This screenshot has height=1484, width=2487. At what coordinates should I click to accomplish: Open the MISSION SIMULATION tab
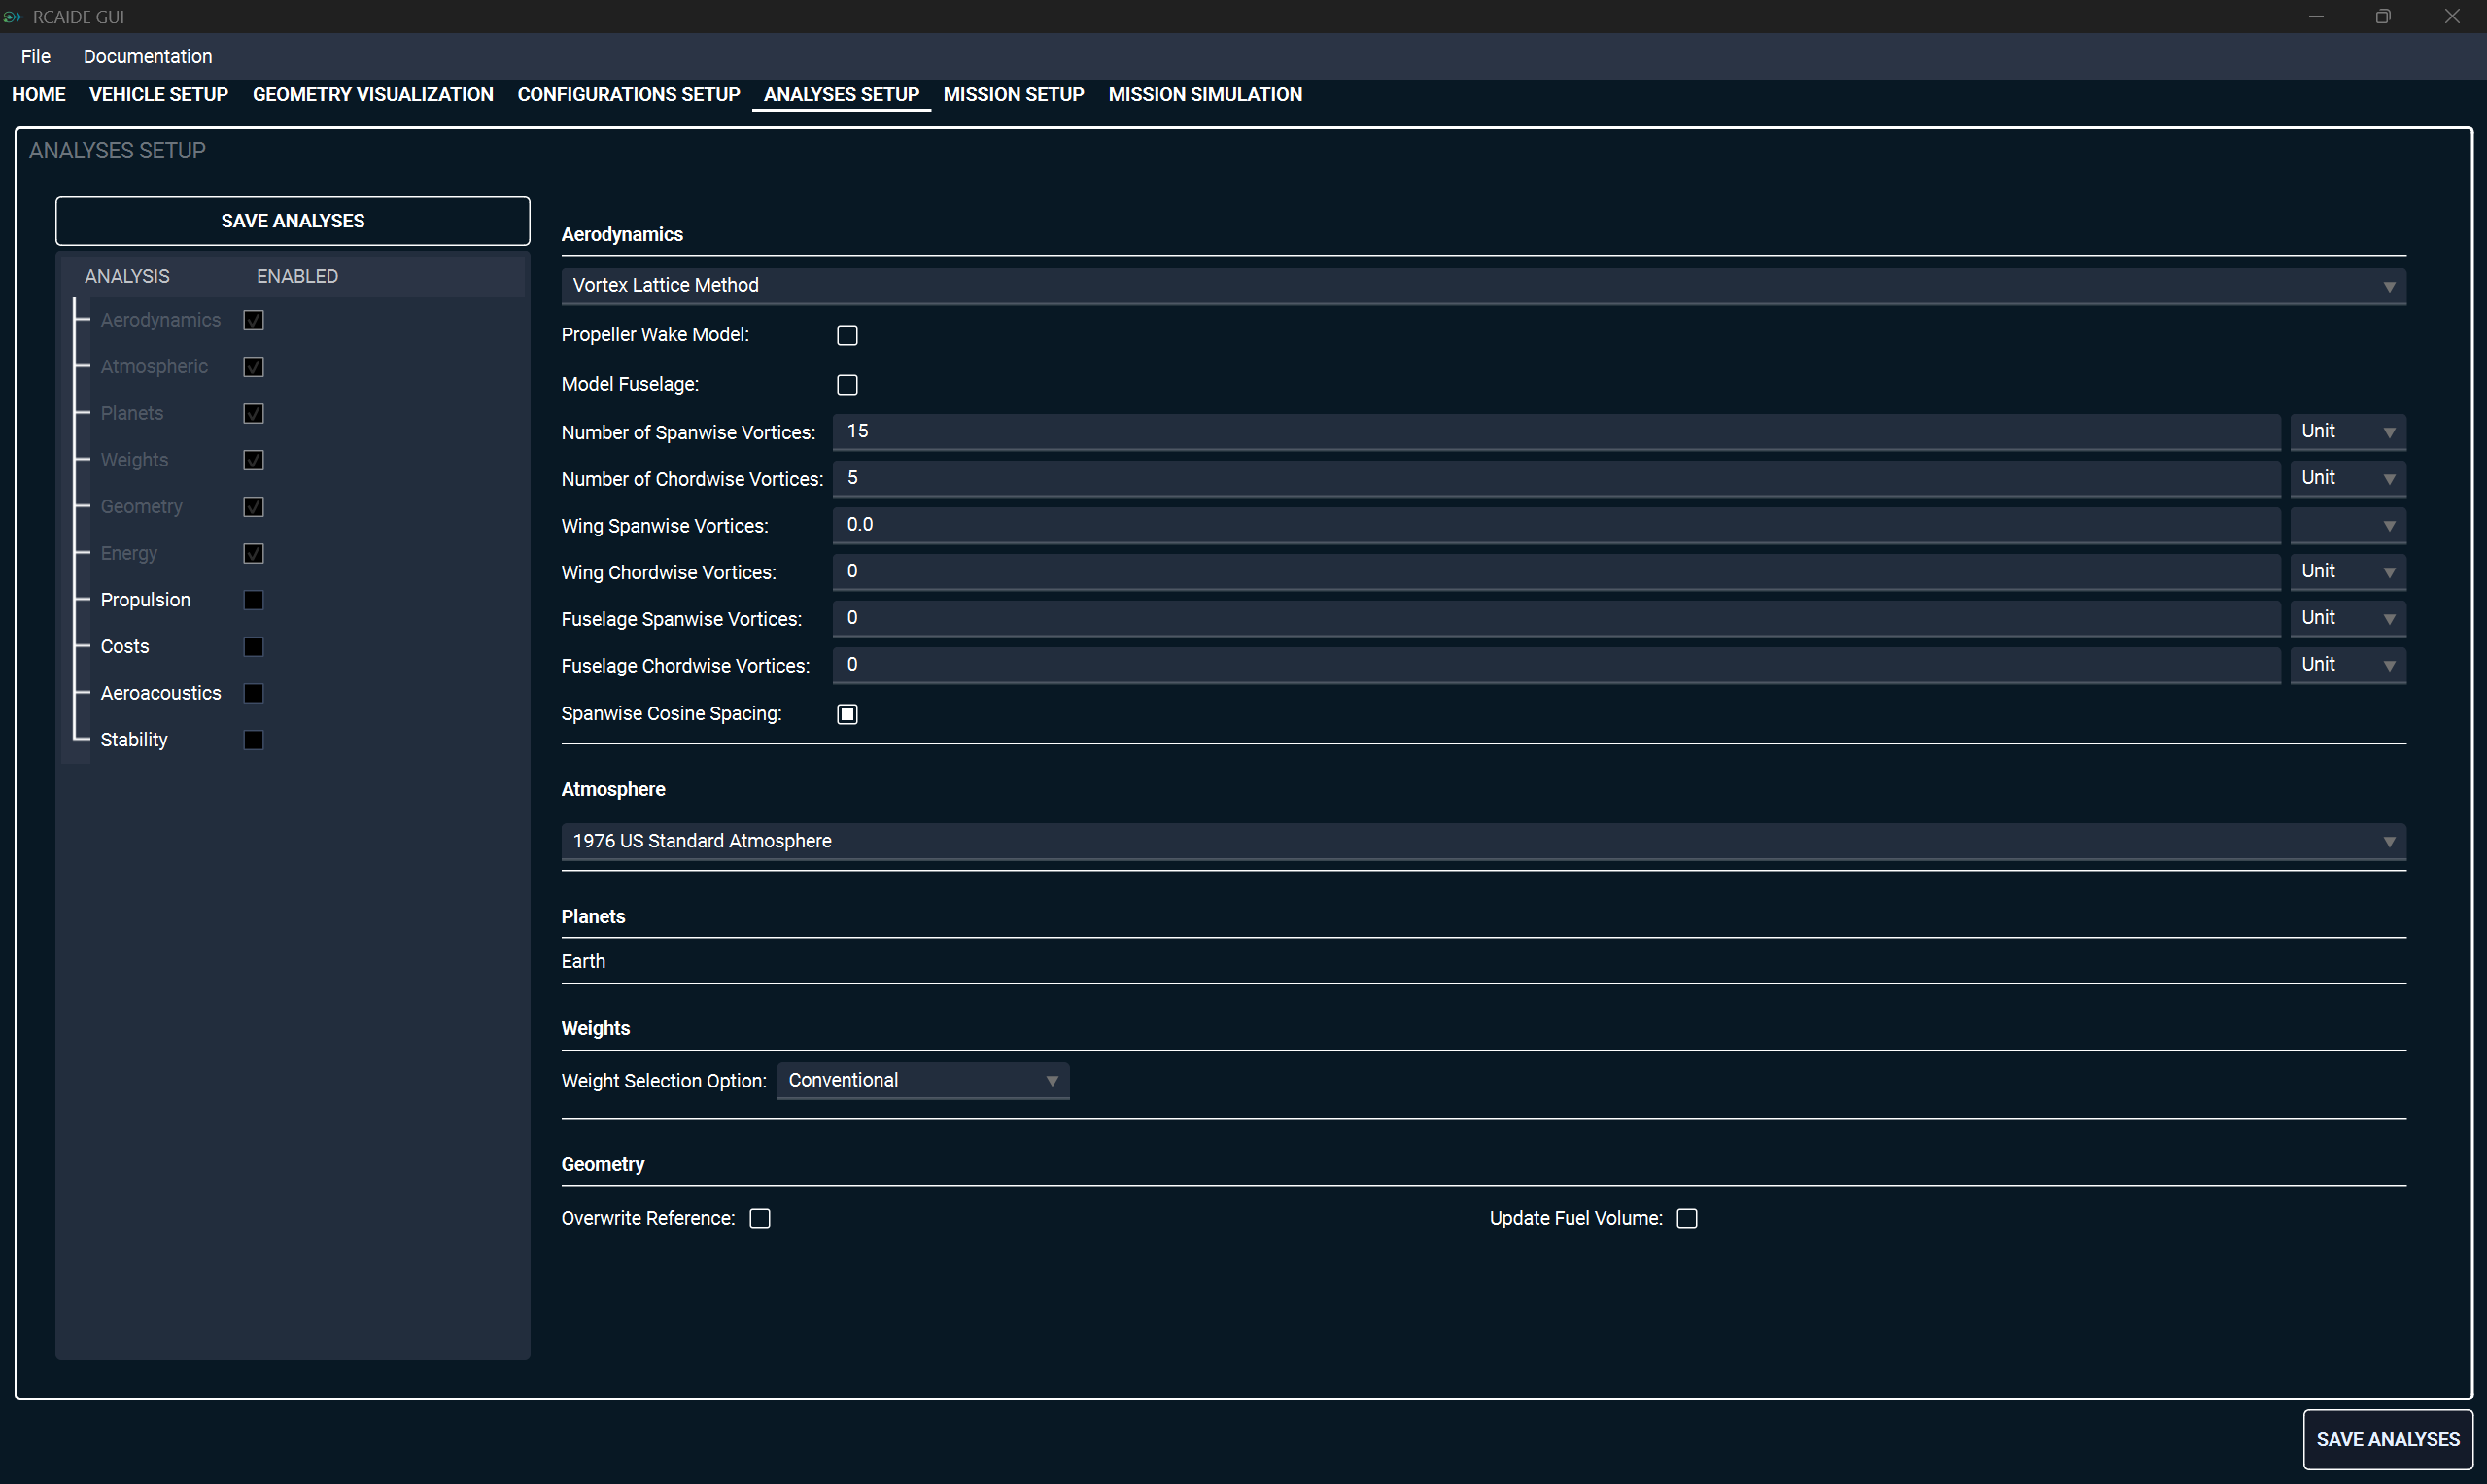1205,94
